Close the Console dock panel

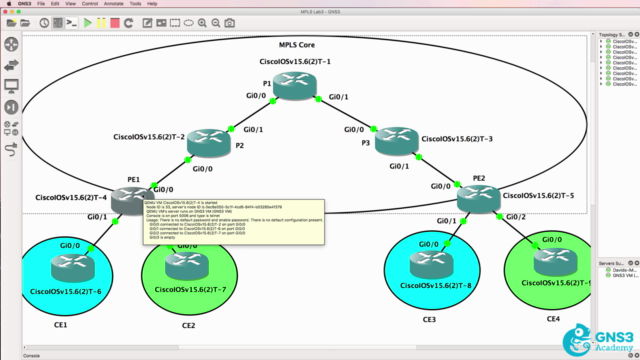click(636, 356)
